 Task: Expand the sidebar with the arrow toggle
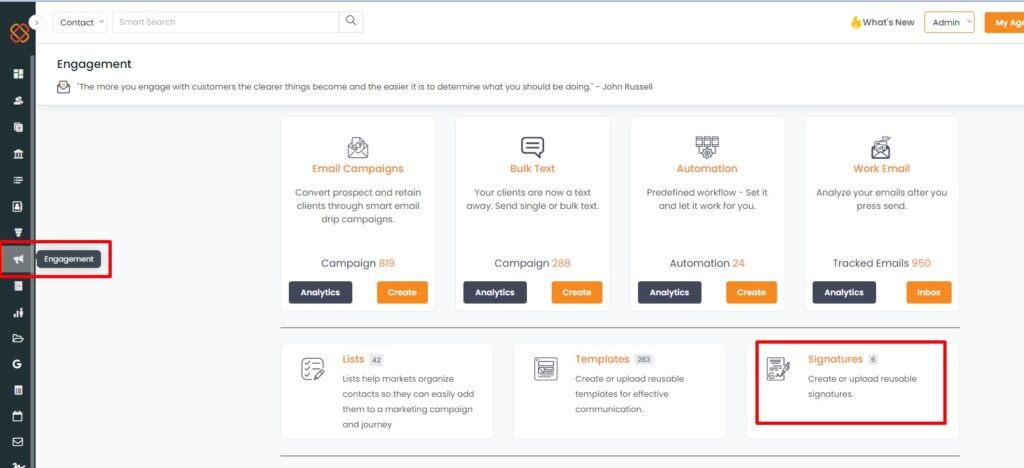(x=37, y=21)
